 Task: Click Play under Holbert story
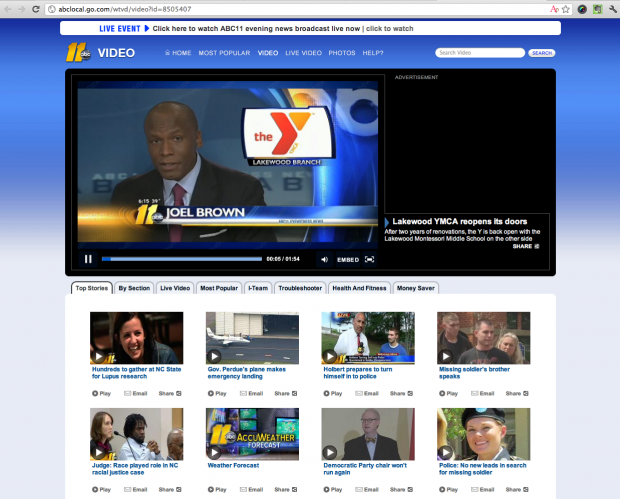click(333, 393)
